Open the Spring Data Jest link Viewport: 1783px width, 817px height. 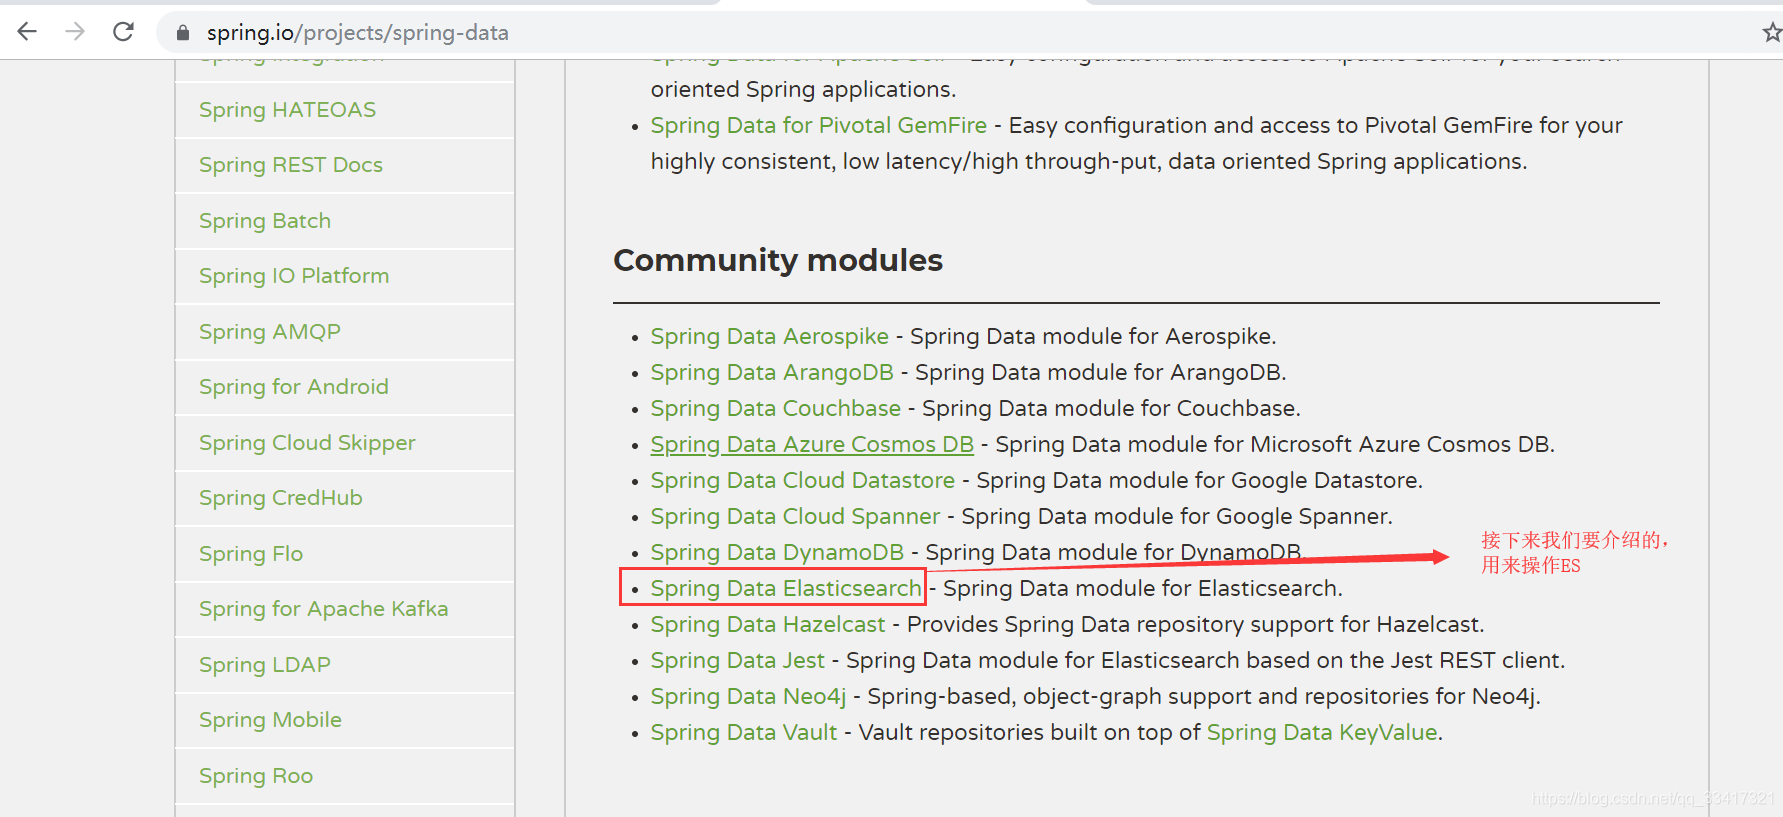(738, 660)
